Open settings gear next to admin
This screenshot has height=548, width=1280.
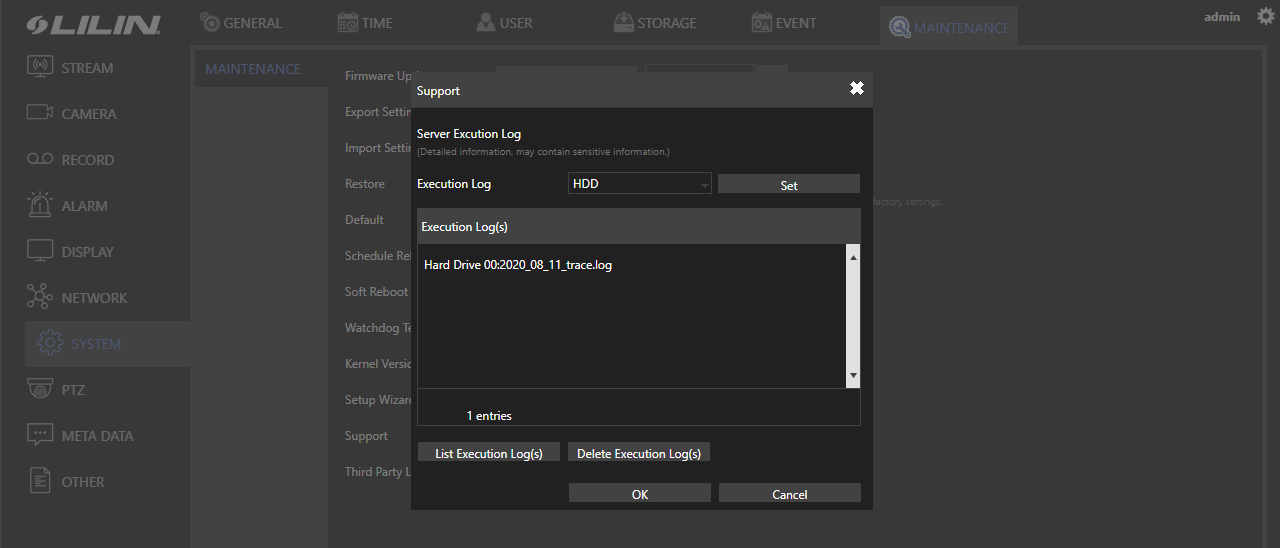1265,17
